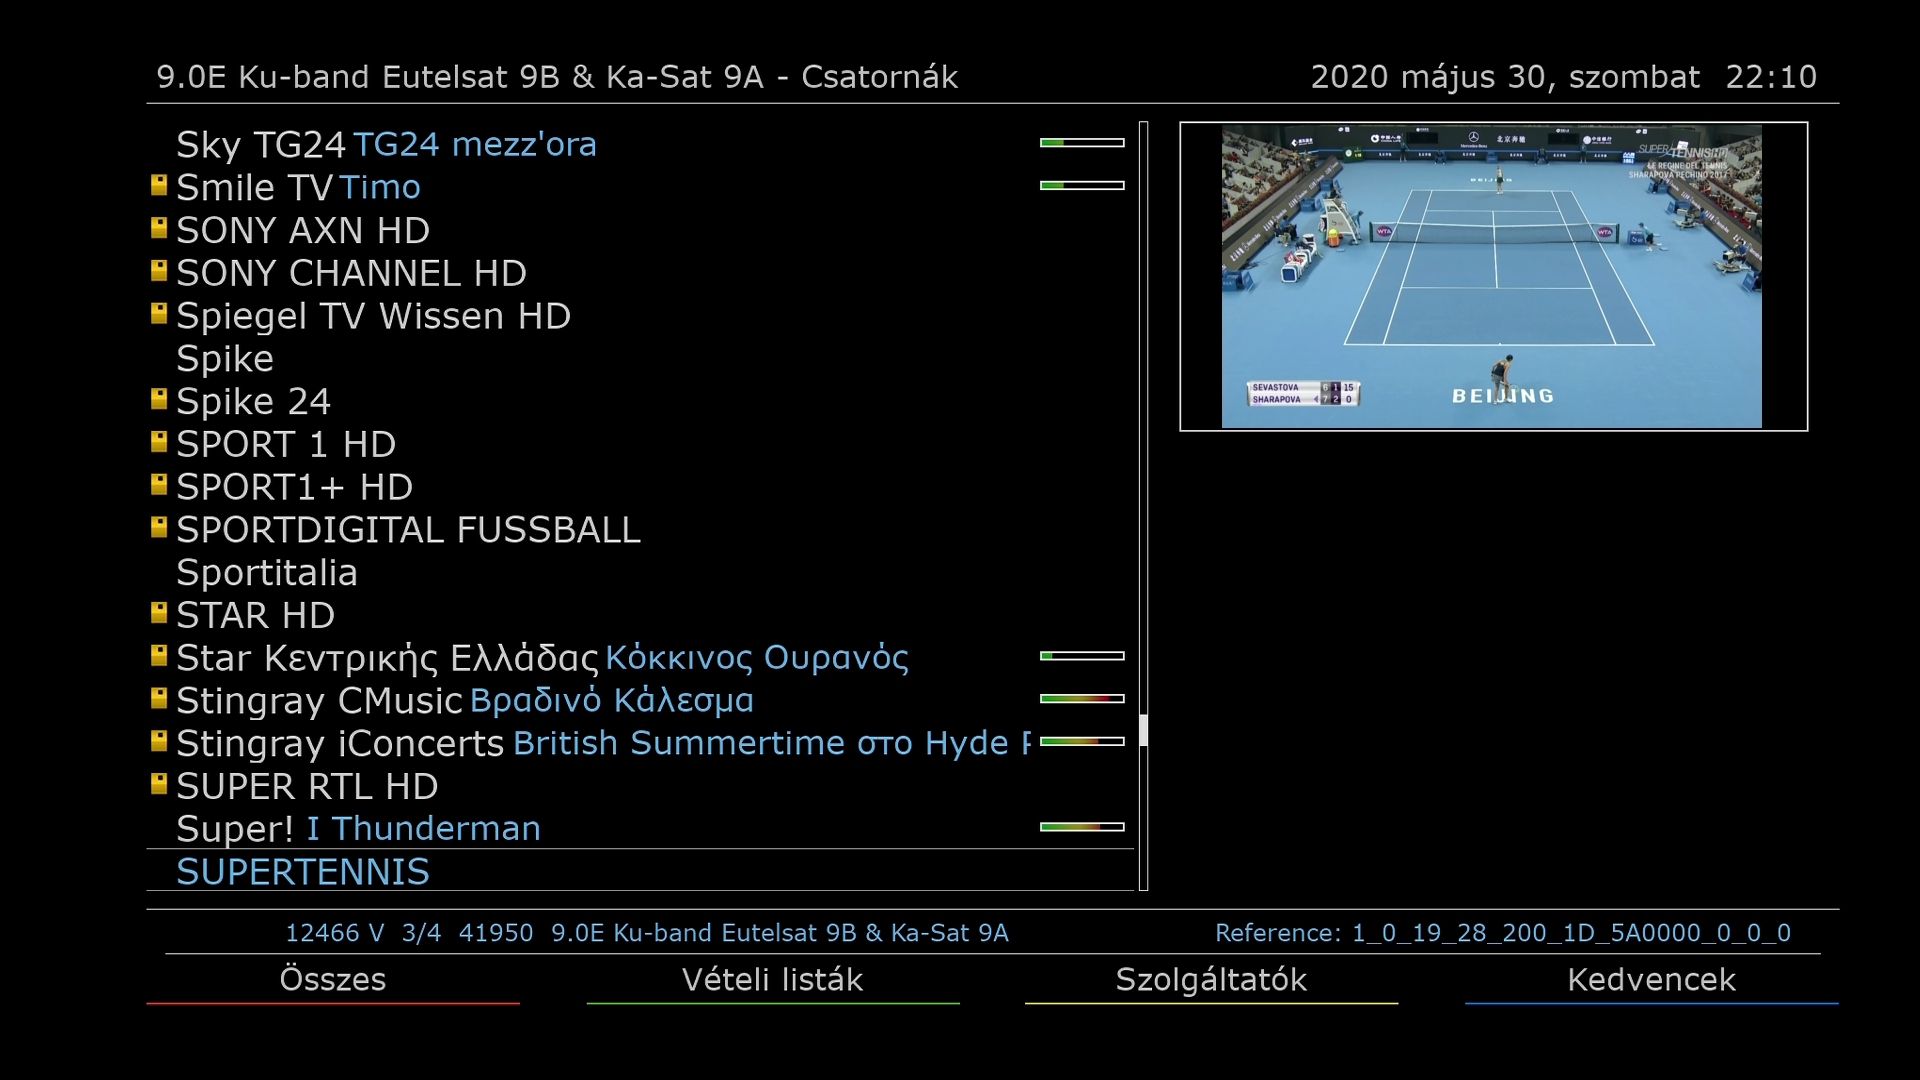Select the Star Κεντρικής Ελλάδας channel
Viewport: 1920px width, 1080px height.
640,658
